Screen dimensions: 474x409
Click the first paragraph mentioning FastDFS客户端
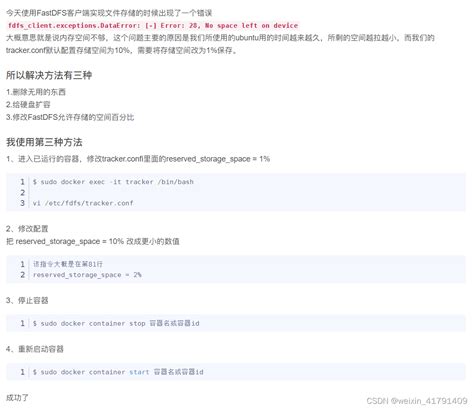[x=109, y=13]
